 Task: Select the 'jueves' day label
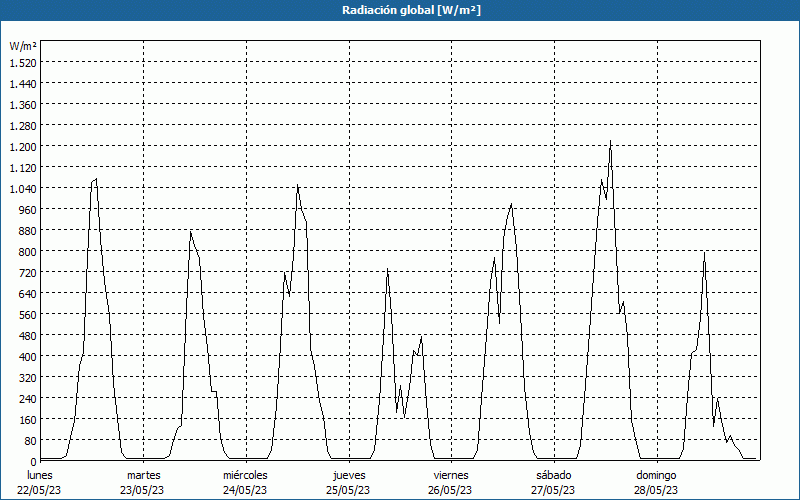tap(349, 475)
